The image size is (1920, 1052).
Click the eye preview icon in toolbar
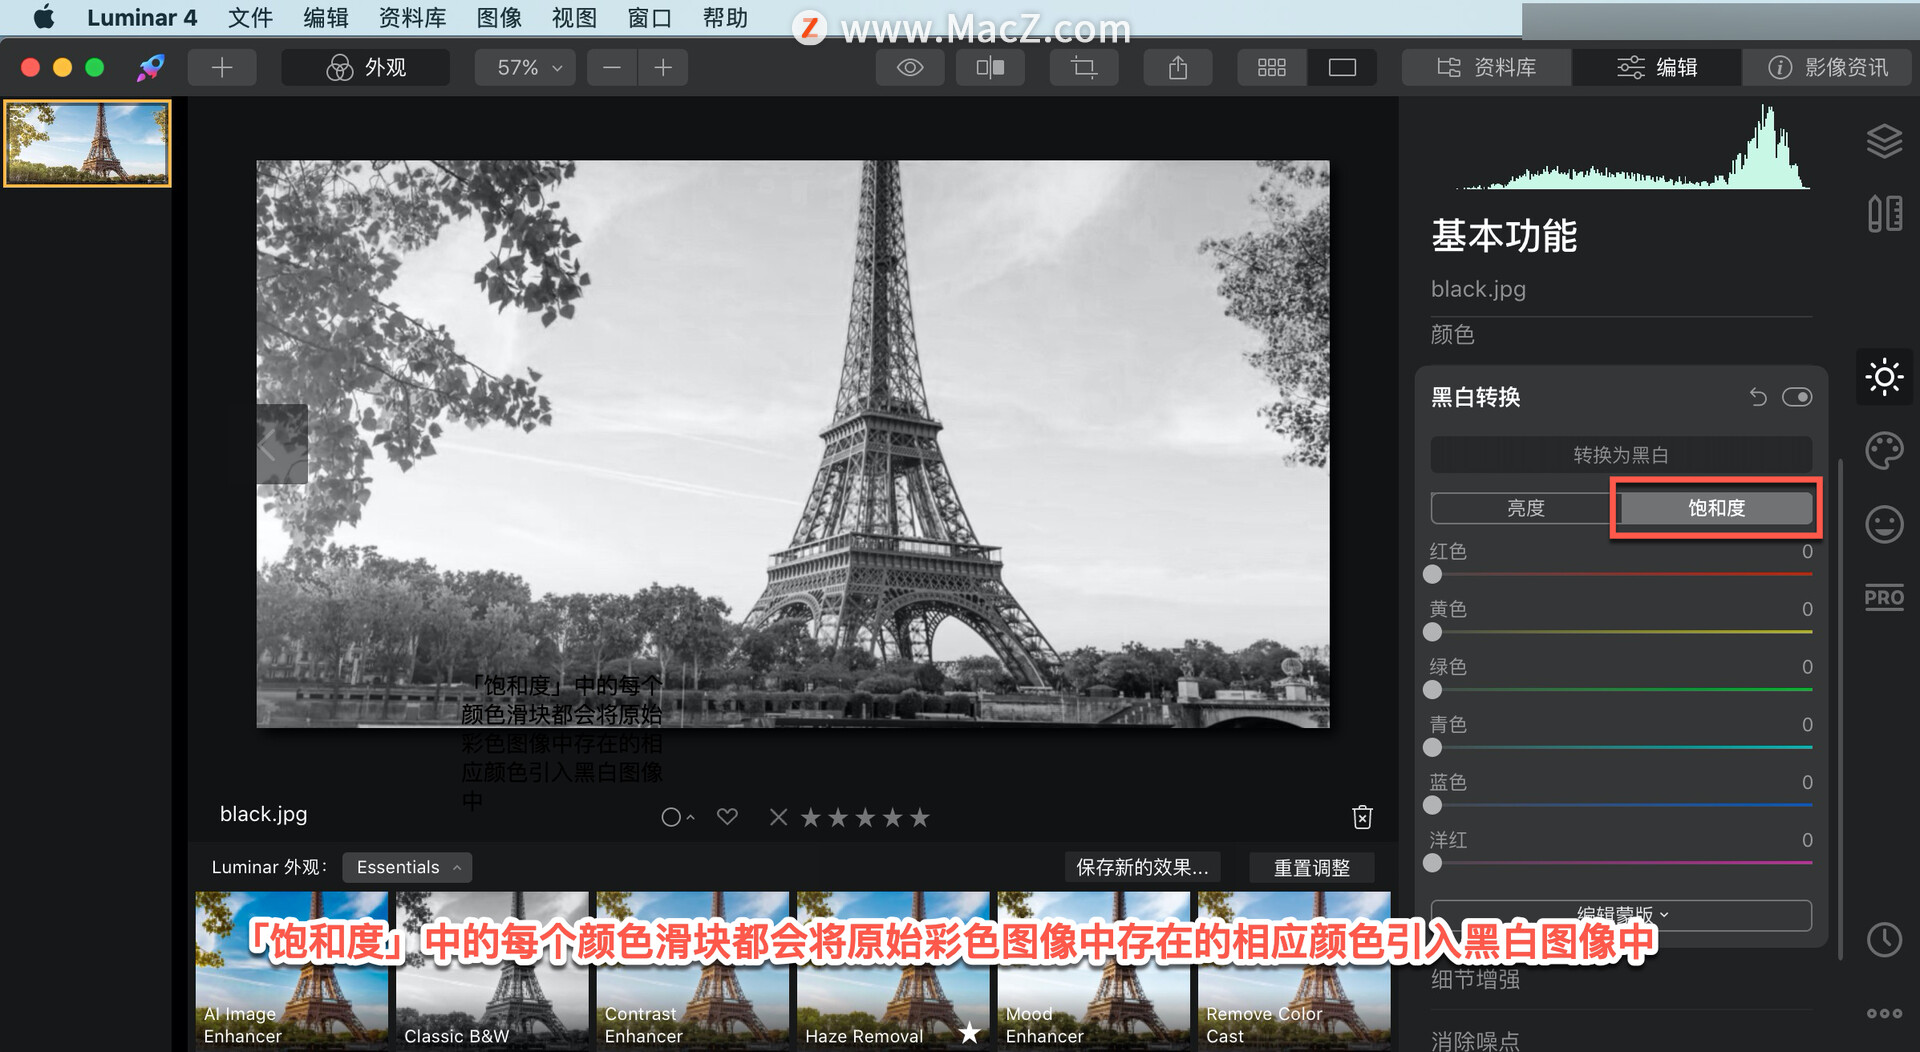908,67
